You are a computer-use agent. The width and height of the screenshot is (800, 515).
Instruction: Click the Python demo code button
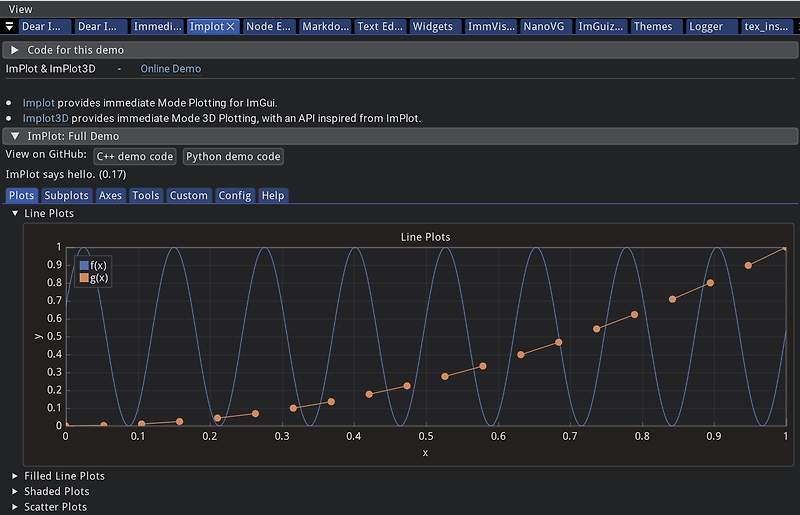(x=233, y=157)
